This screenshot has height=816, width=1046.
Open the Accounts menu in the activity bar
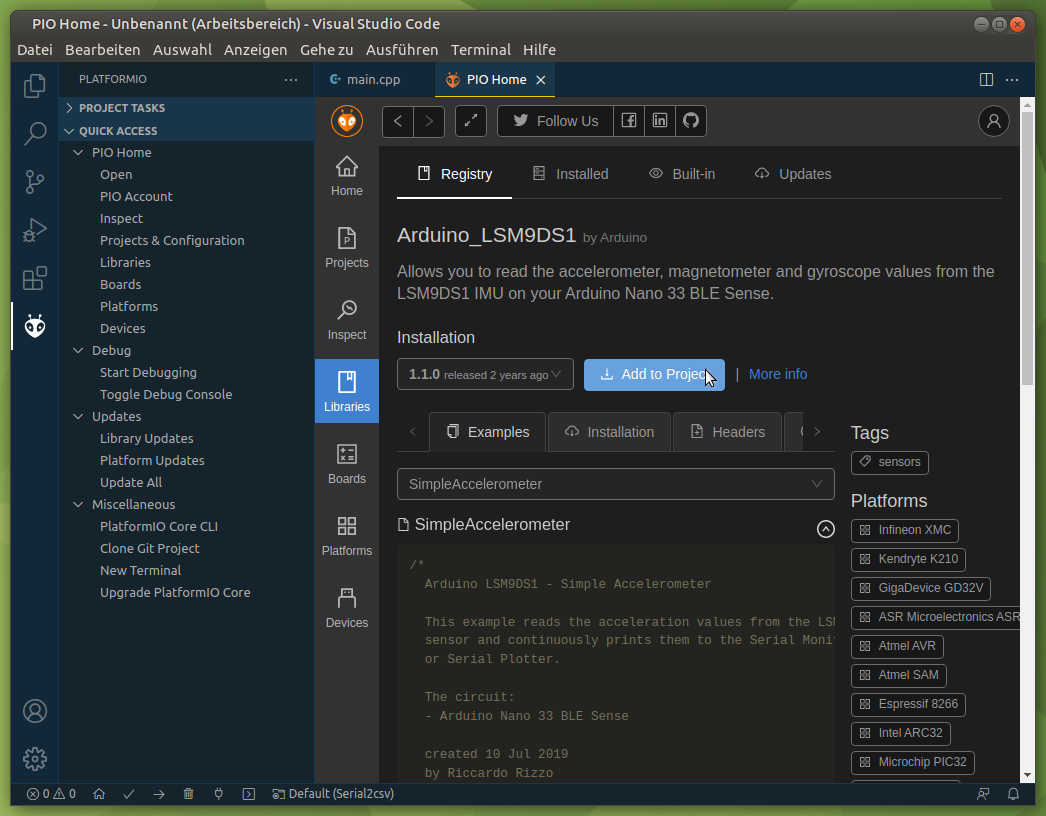pyautogui.click(x=35, y=711)
